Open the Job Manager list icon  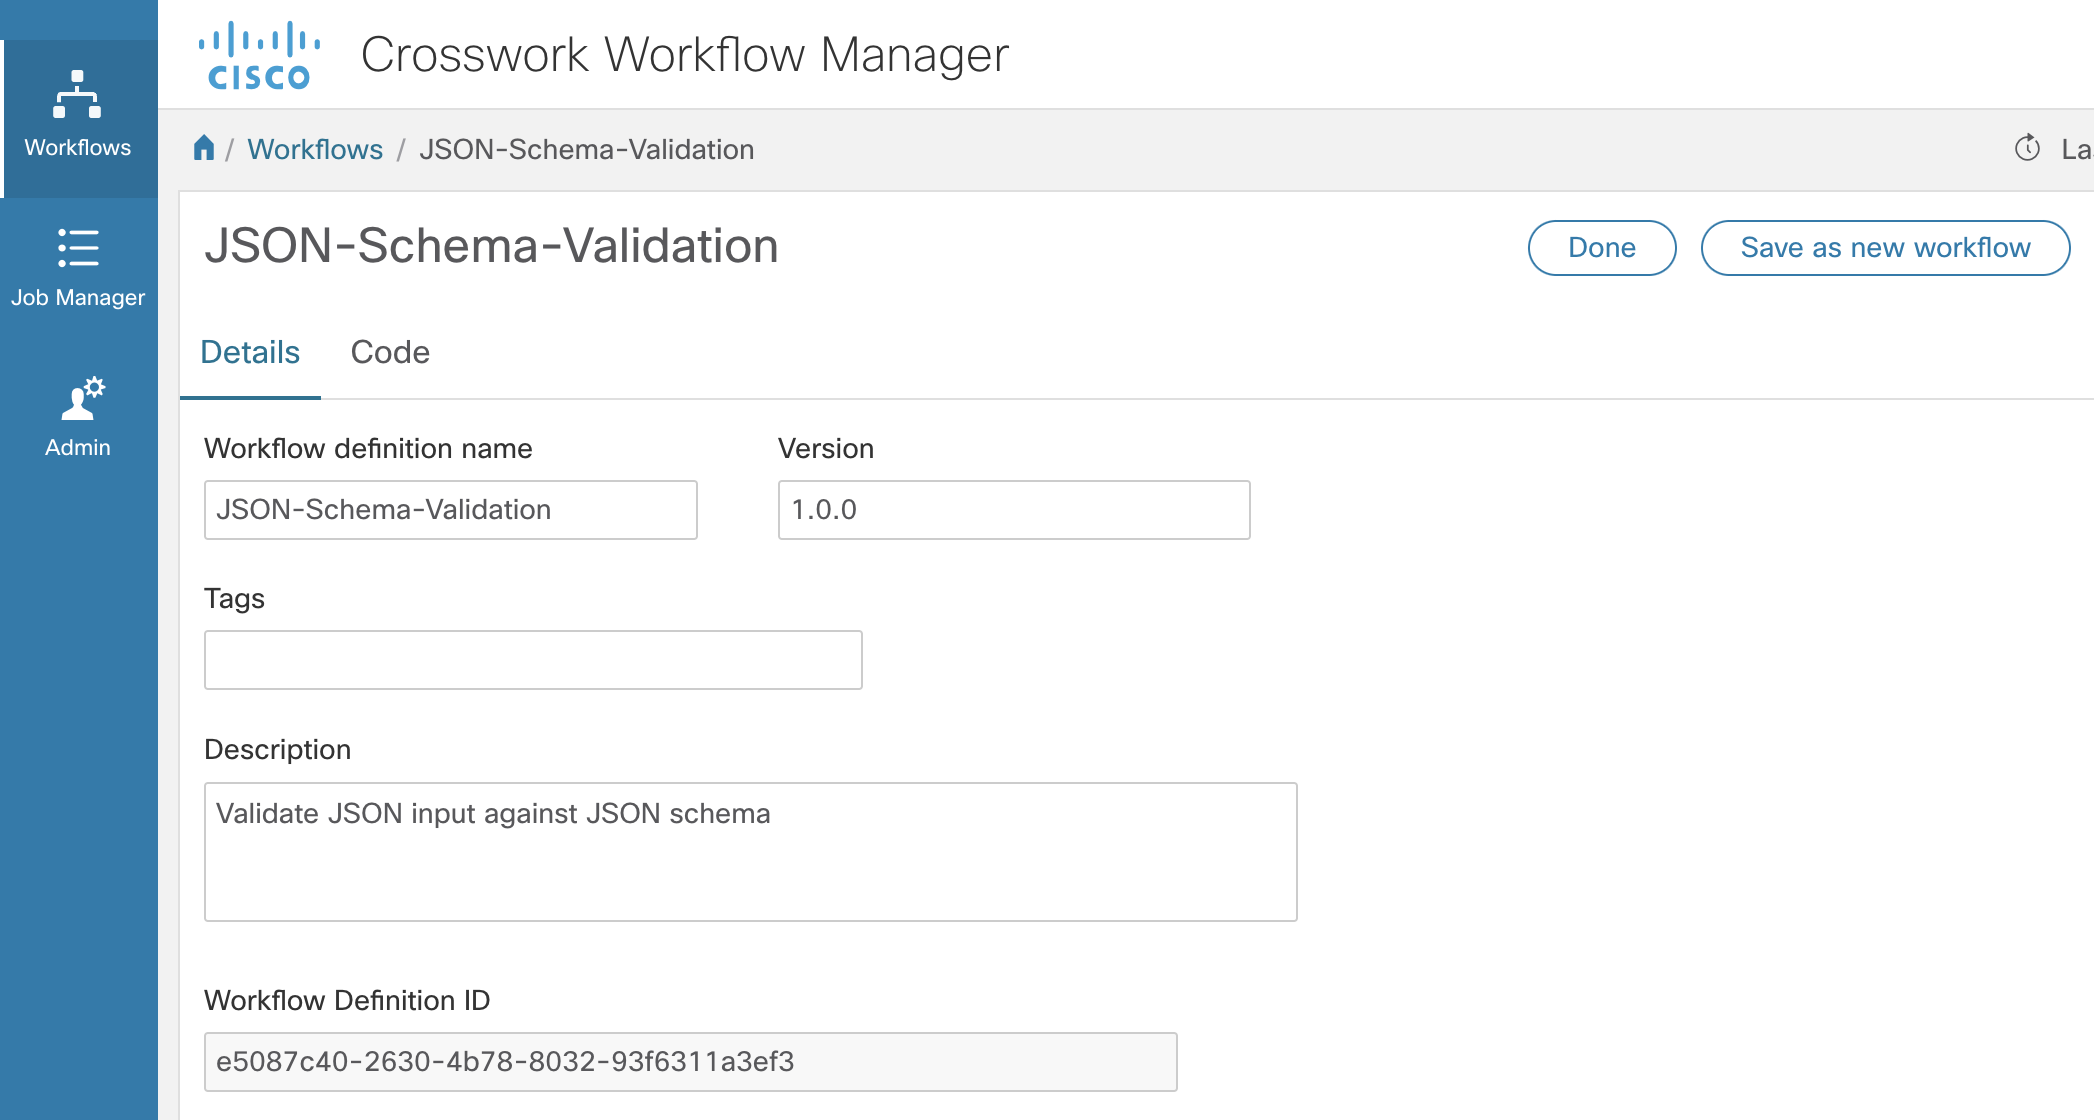(78, 247)
